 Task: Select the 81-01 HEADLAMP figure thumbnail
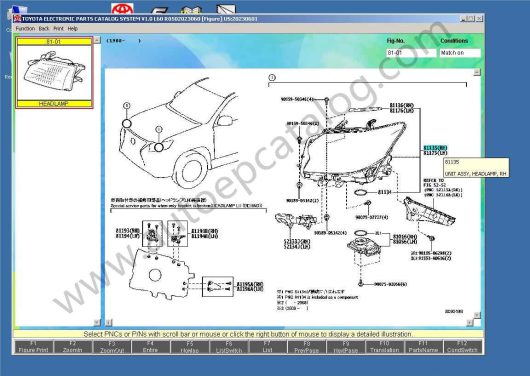click(x=54, y=73)
